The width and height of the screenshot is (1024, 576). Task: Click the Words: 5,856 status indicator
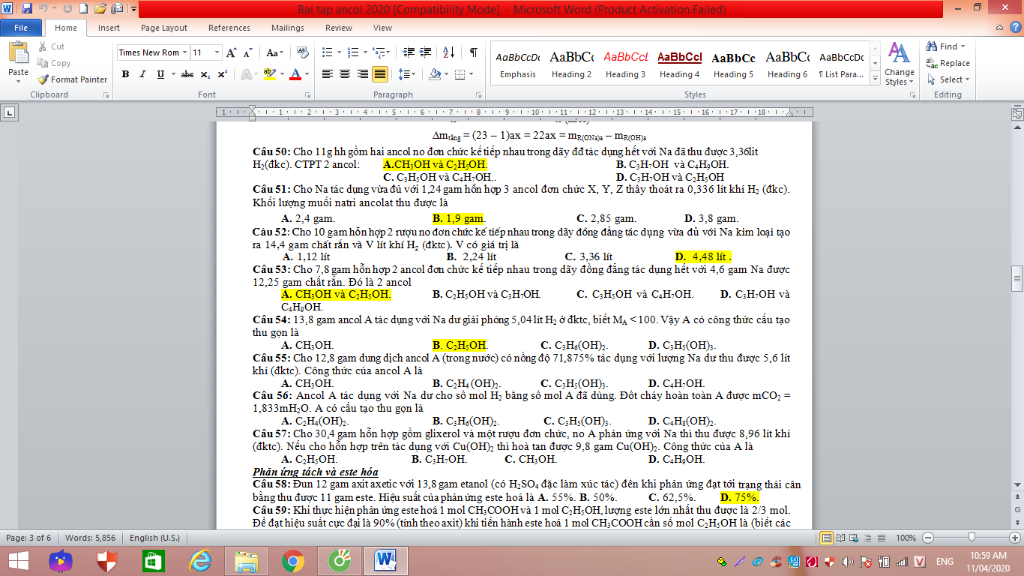(x=90, y=538)
